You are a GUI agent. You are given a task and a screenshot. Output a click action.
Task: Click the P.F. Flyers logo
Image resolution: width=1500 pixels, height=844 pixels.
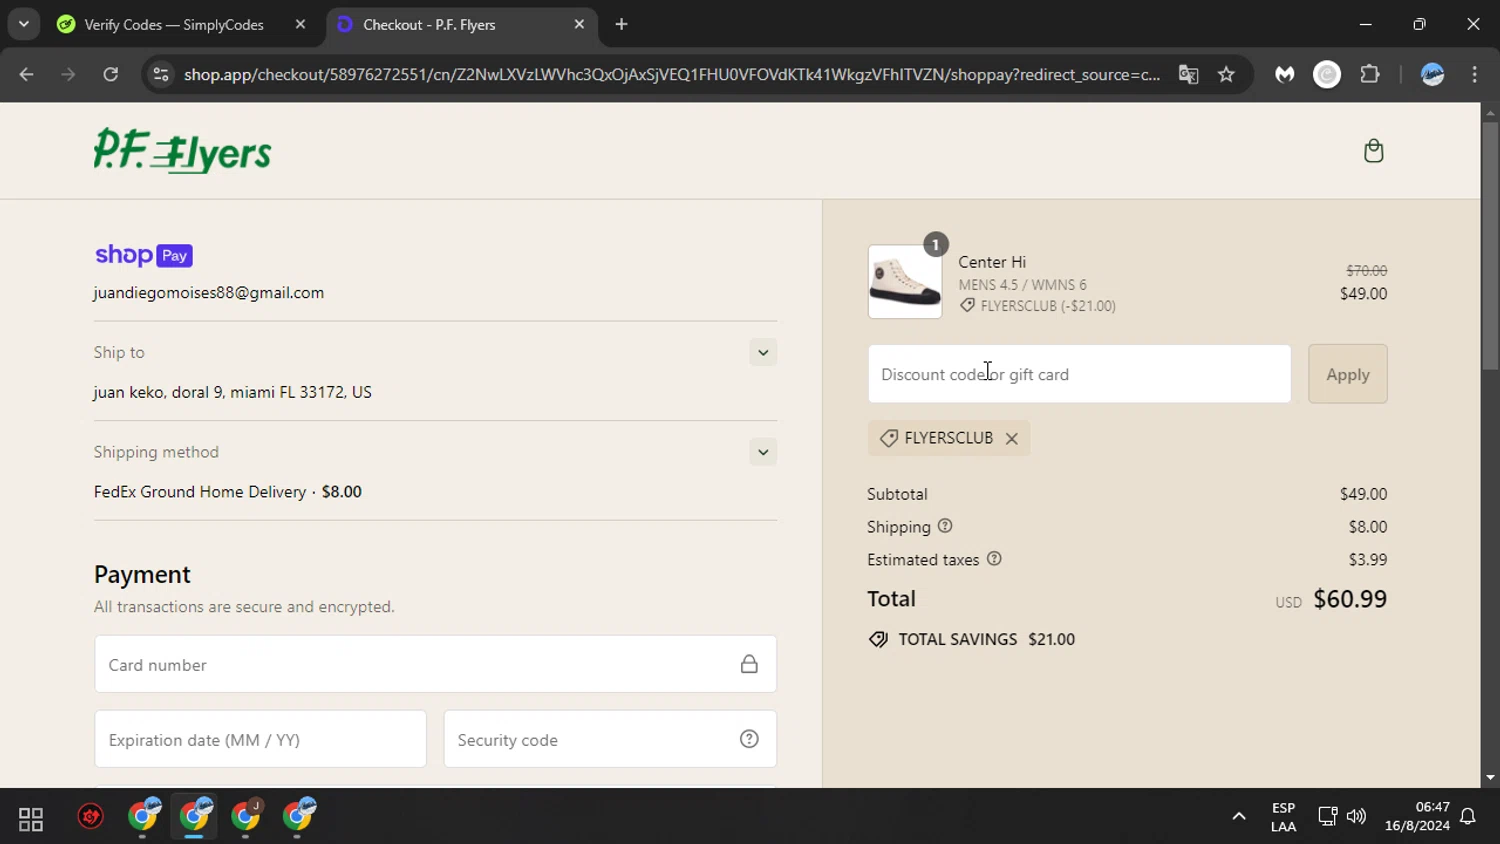(182, 151)
